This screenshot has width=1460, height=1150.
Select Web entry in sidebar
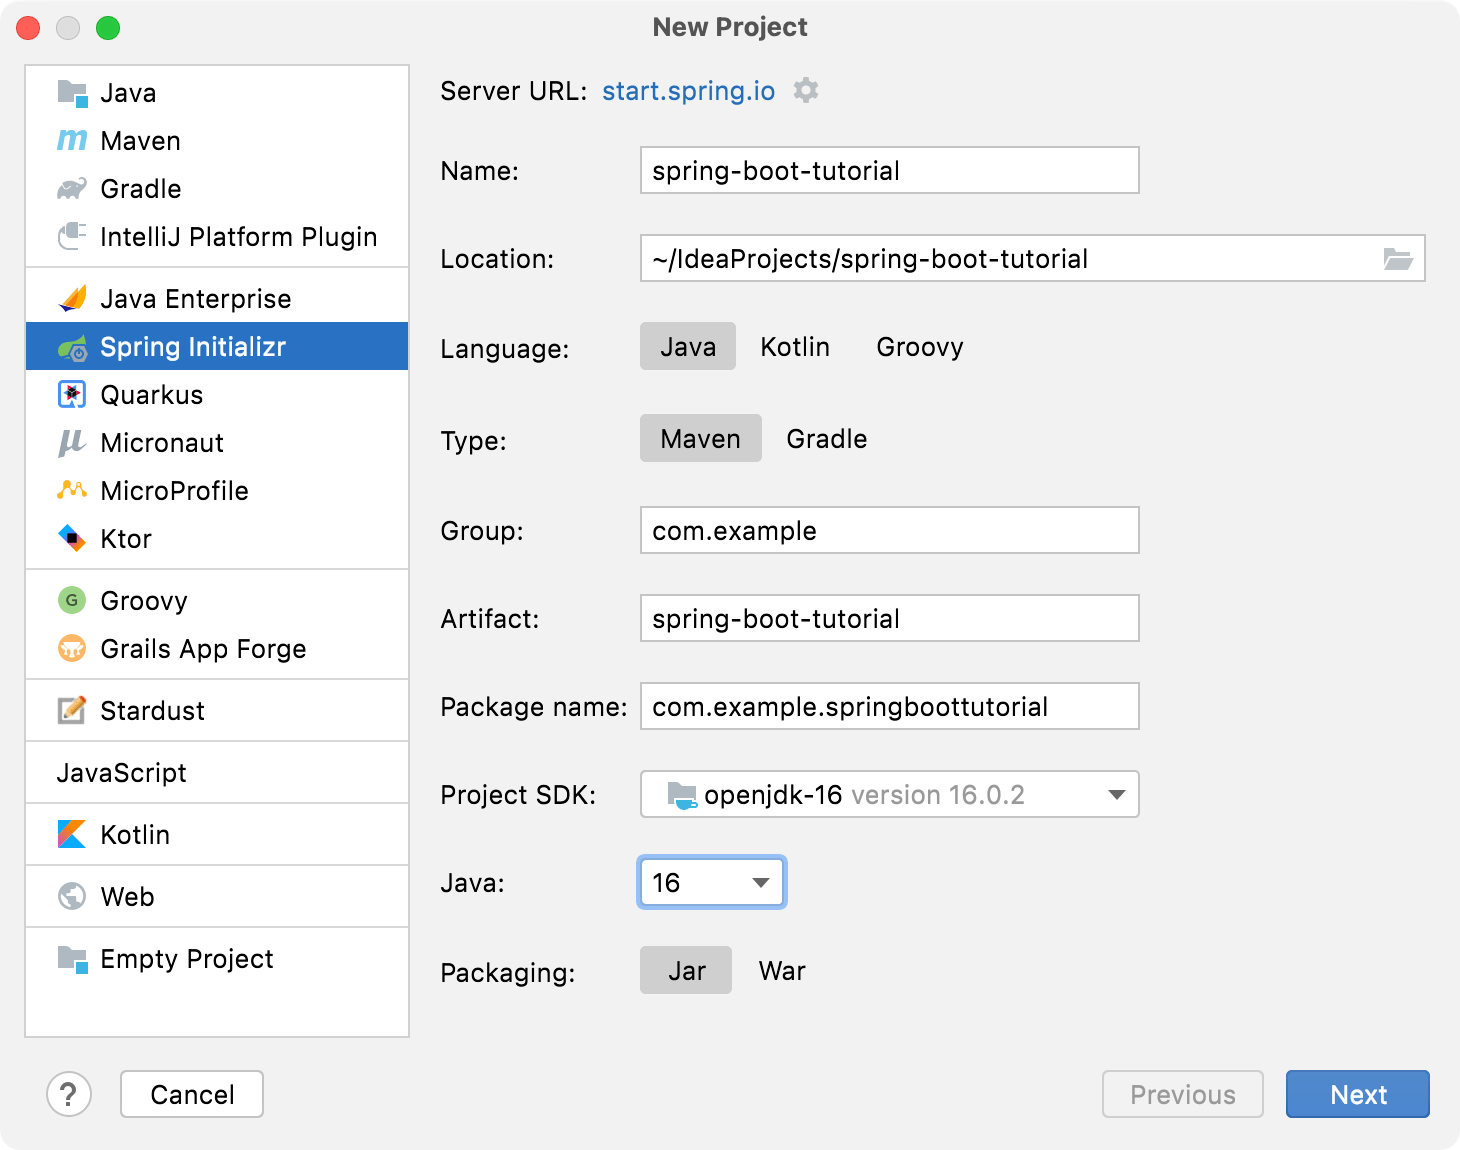tap(217, 897)
